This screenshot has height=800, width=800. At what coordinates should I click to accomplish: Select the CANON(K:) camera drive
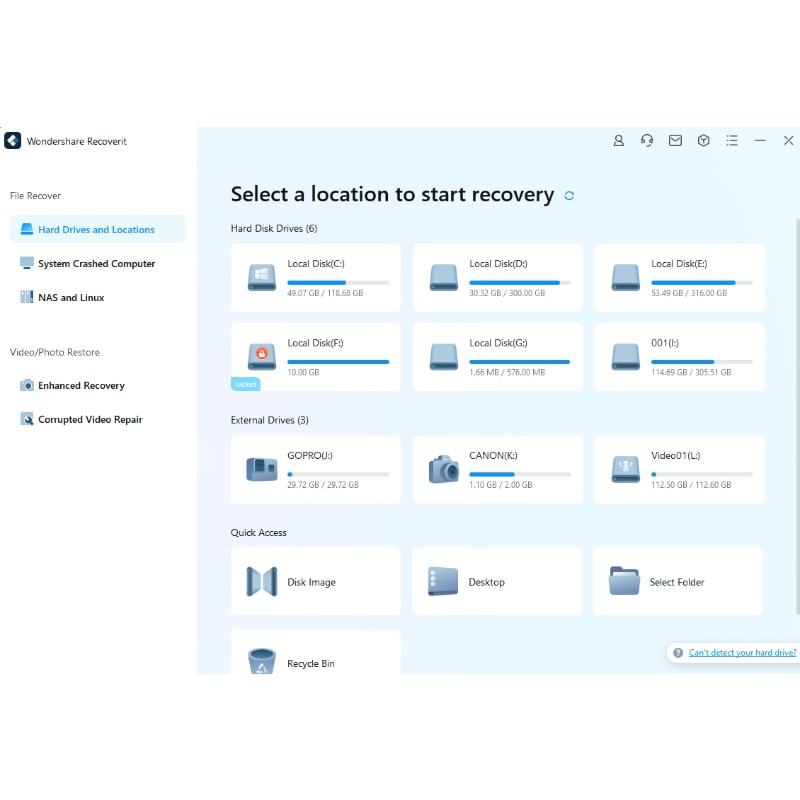497,469
